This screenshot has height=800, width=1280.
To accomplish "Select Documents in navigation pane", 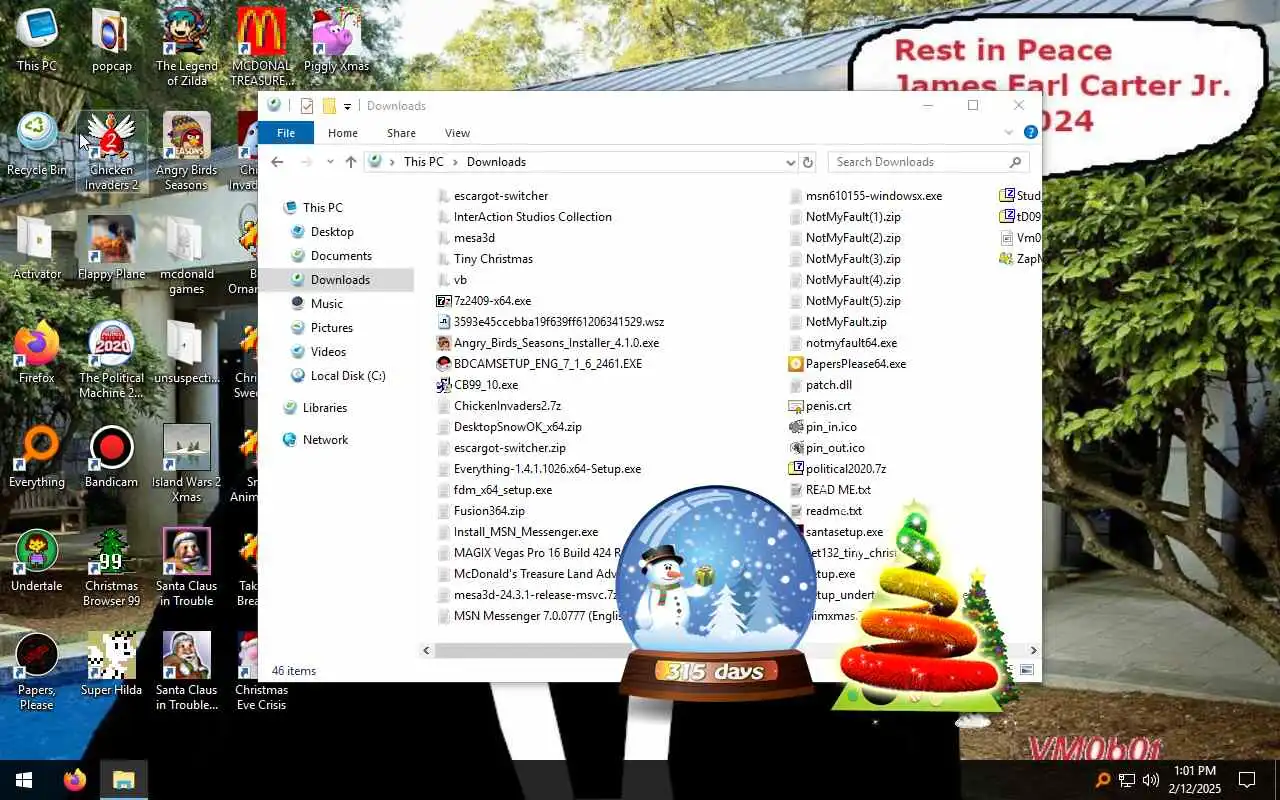I will tap(341, 256).
